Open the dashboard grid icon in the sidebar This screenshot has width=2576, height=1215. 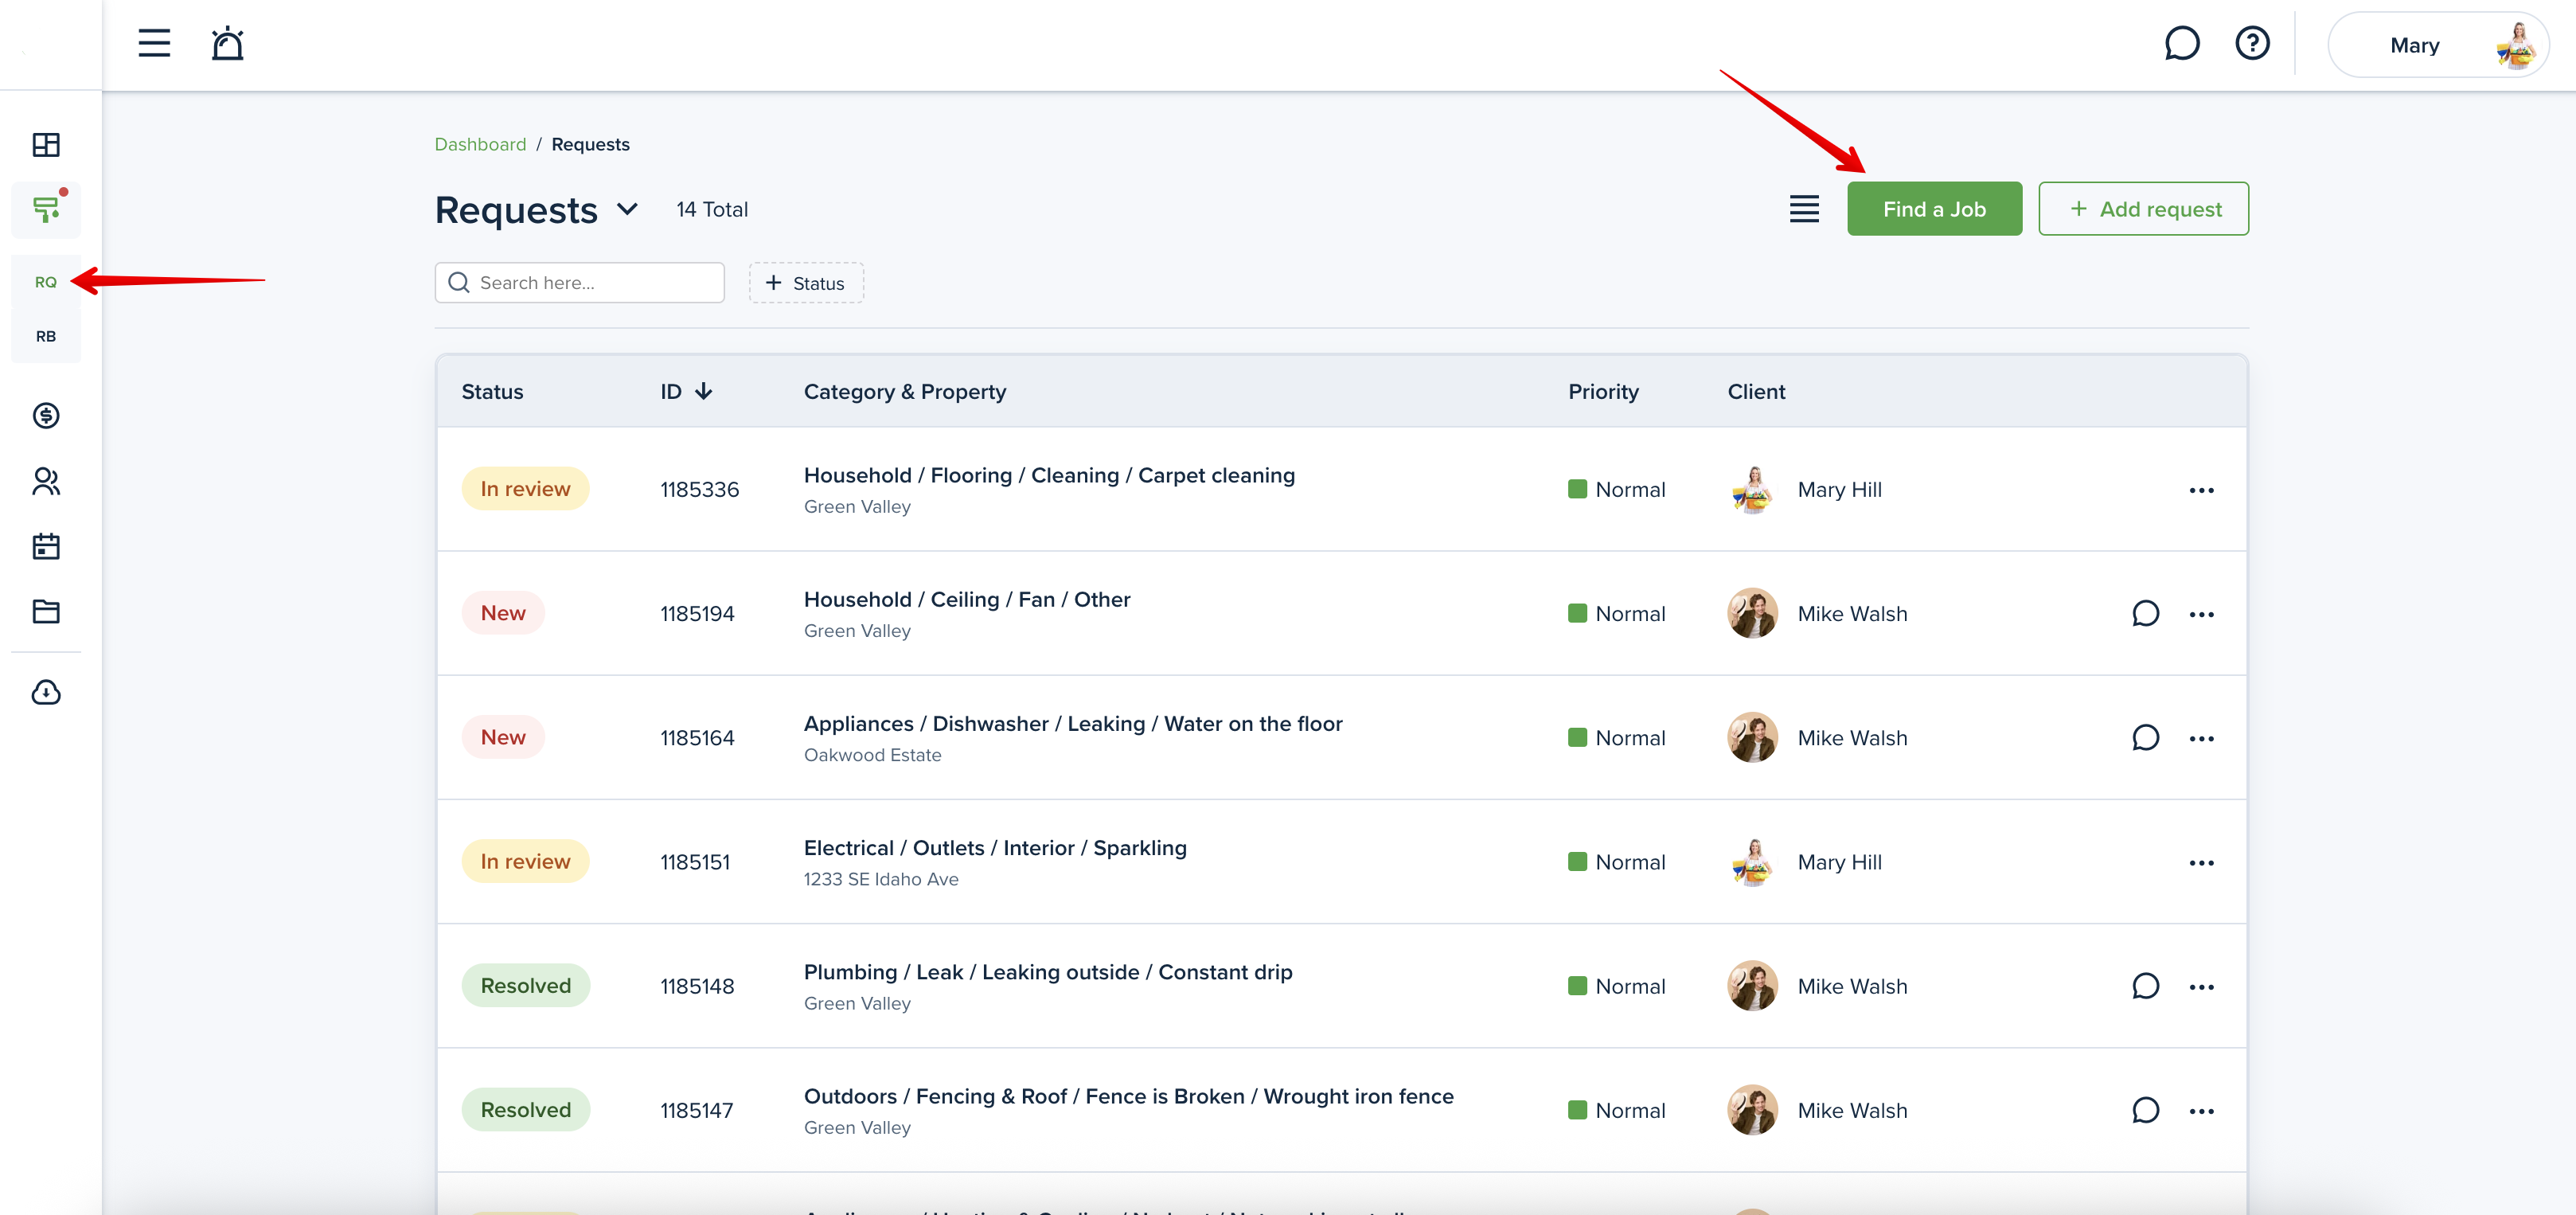click(46, 145)
